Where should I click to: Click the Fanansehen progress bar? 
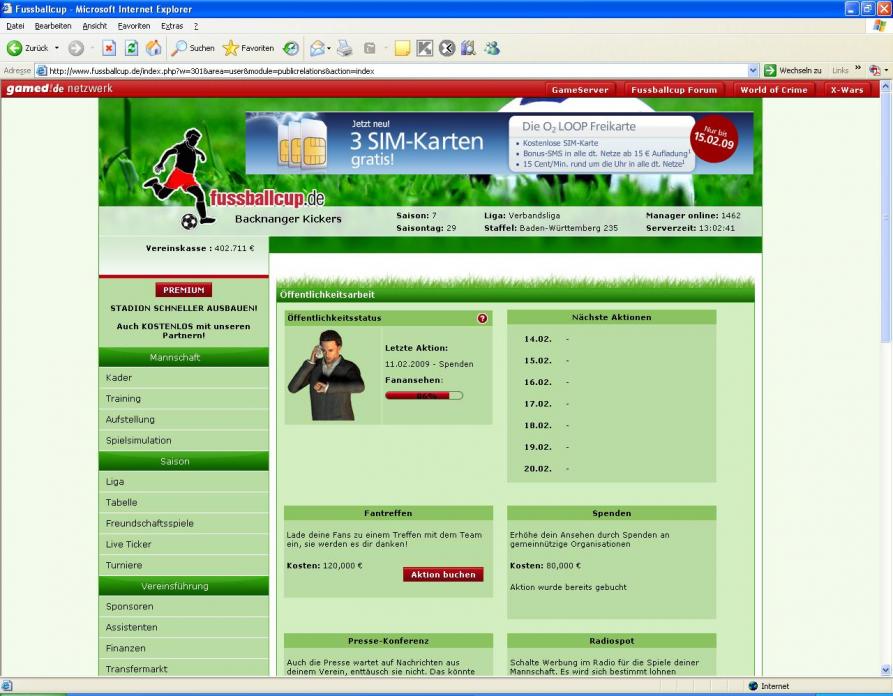424,396
